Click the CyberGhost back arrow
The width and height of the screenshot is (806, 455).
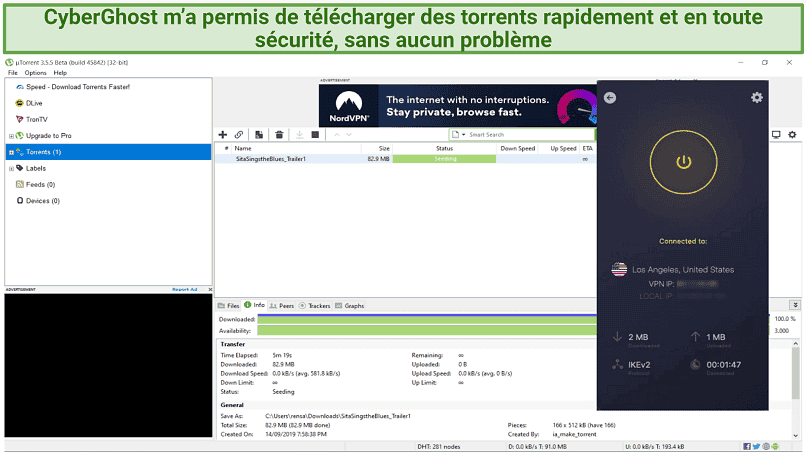coord(610,98)
